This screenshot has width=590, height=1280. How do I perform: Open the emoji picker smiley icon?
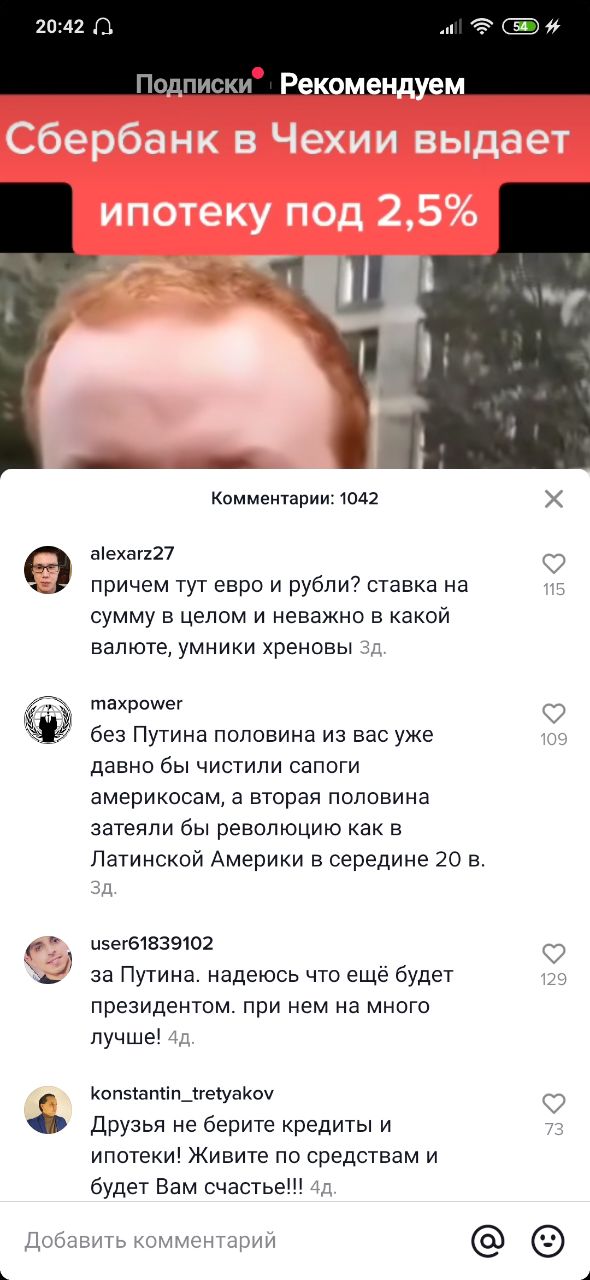(x=547, y=1241)
